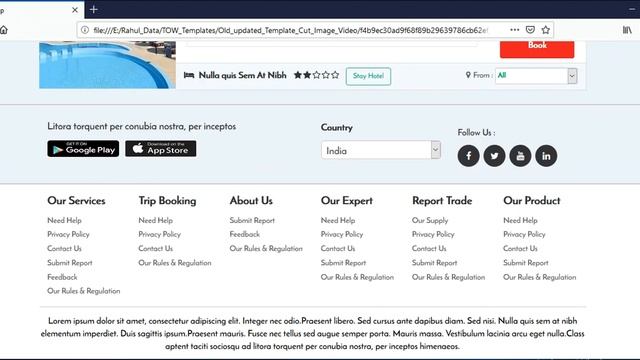
Task: Close the current browser tab
Action: (x=75, y=9)
